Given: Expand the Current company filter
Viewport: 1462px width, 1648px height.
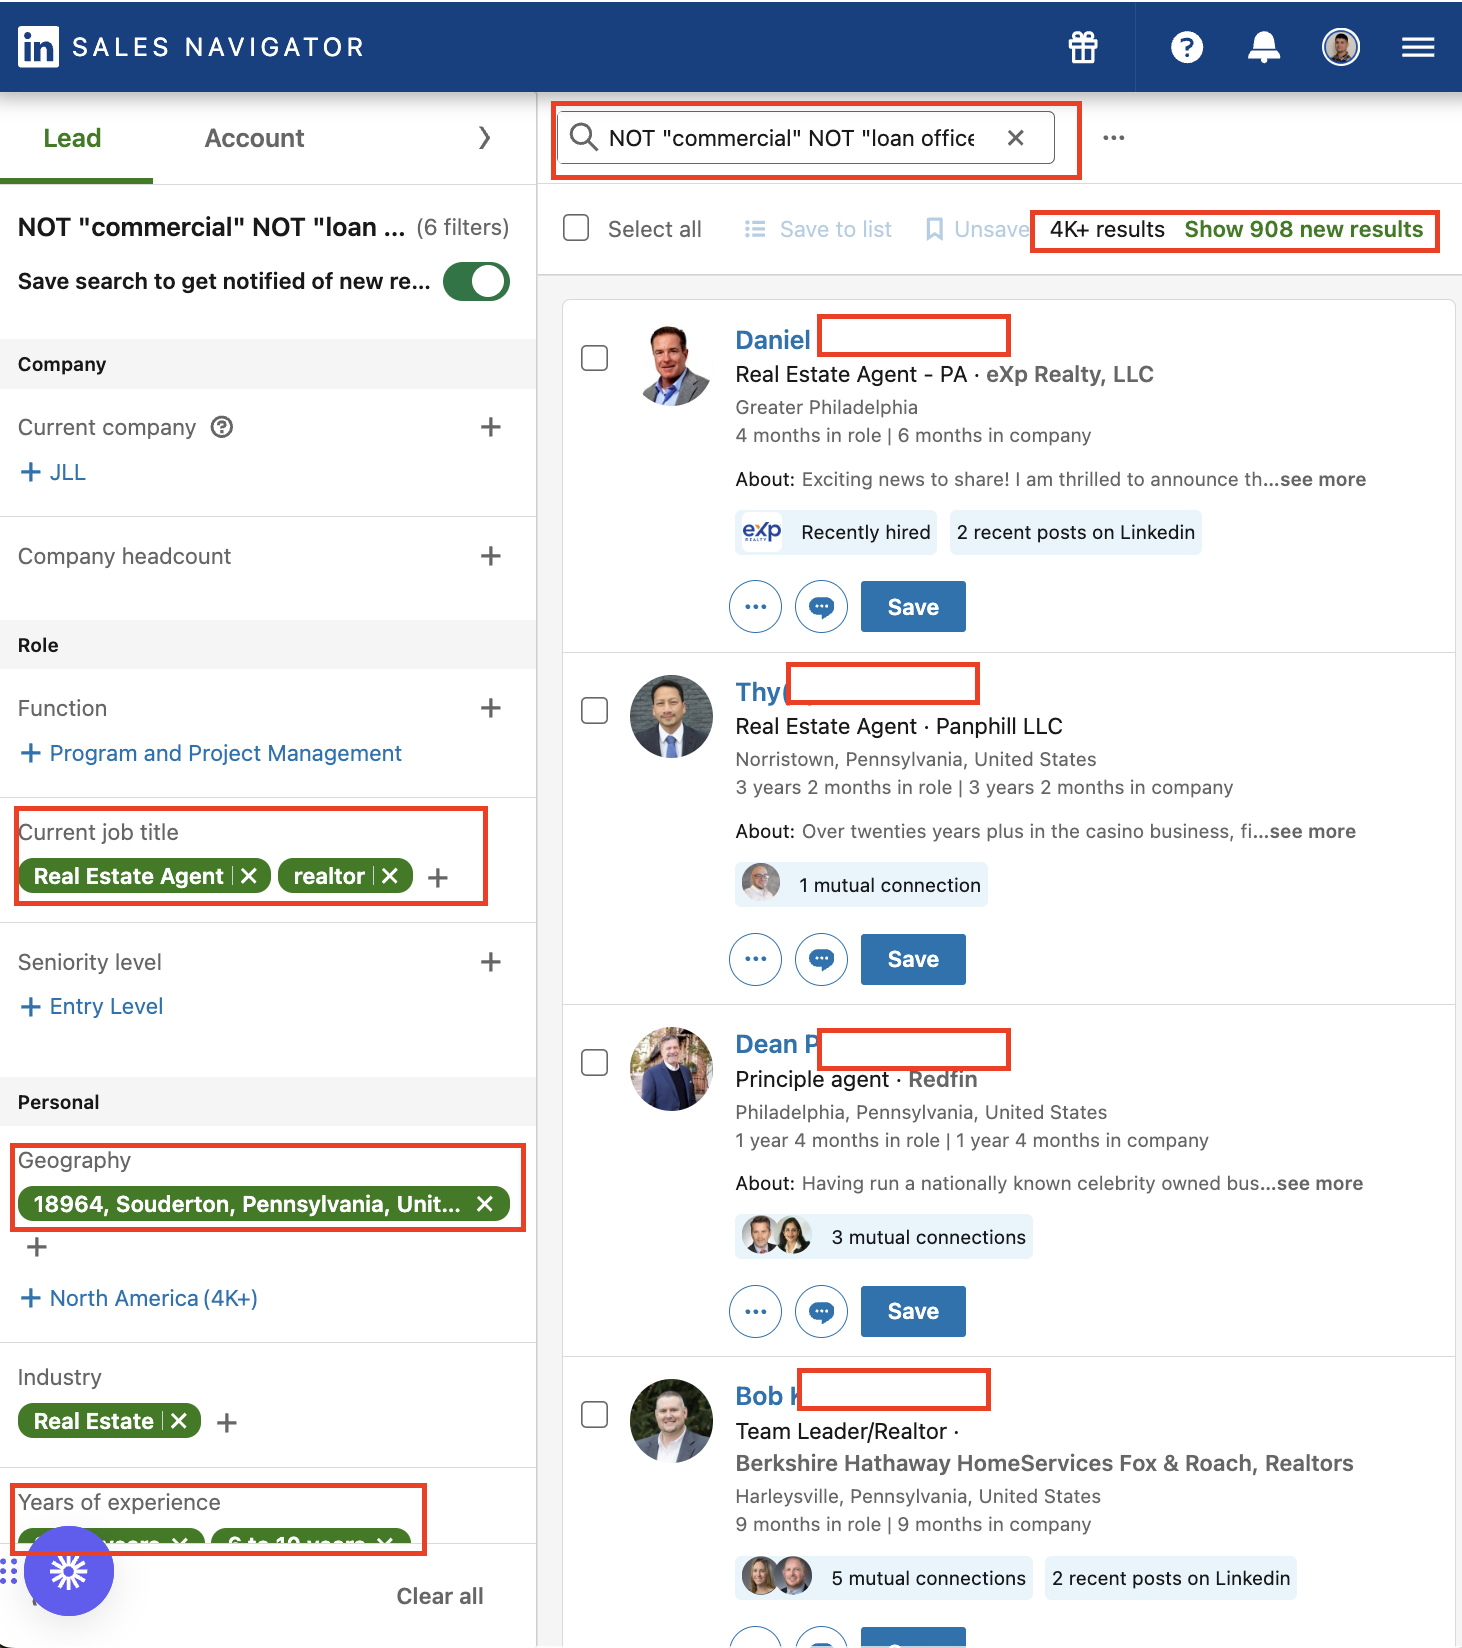Looking at the screenshot, I should click(491, 427).
